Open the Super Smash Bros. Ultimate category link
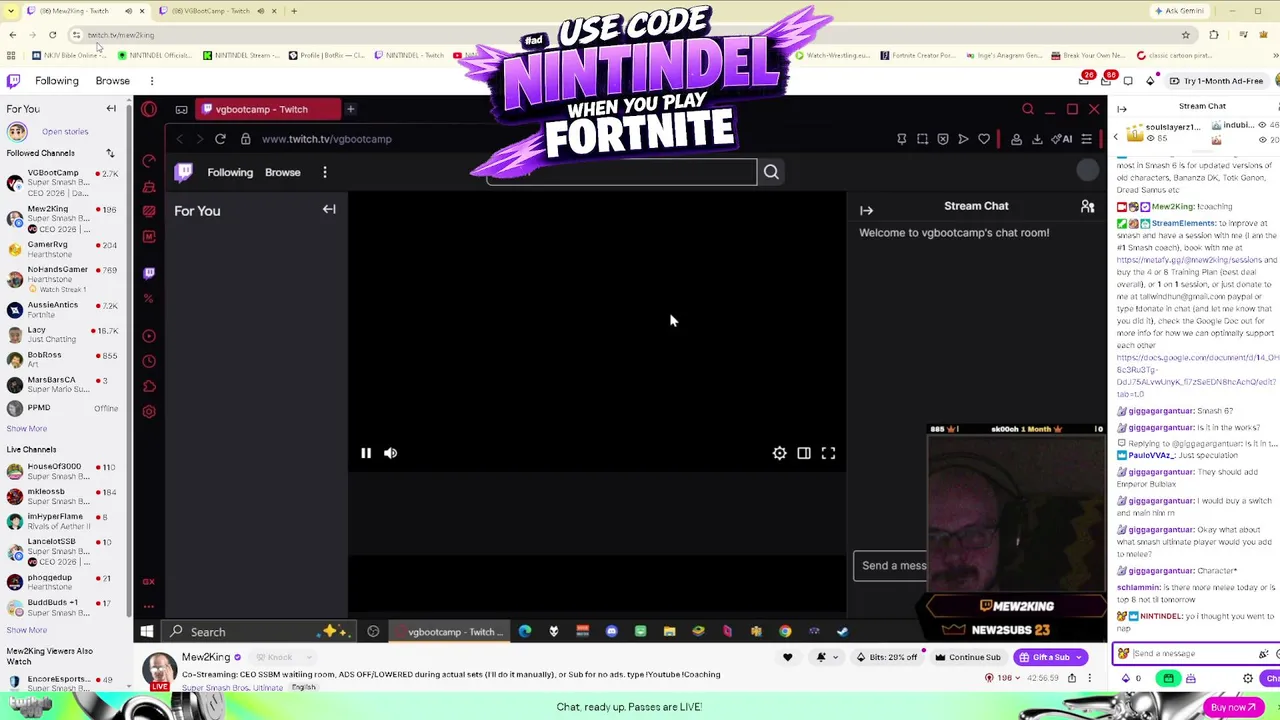 [232, 687]
